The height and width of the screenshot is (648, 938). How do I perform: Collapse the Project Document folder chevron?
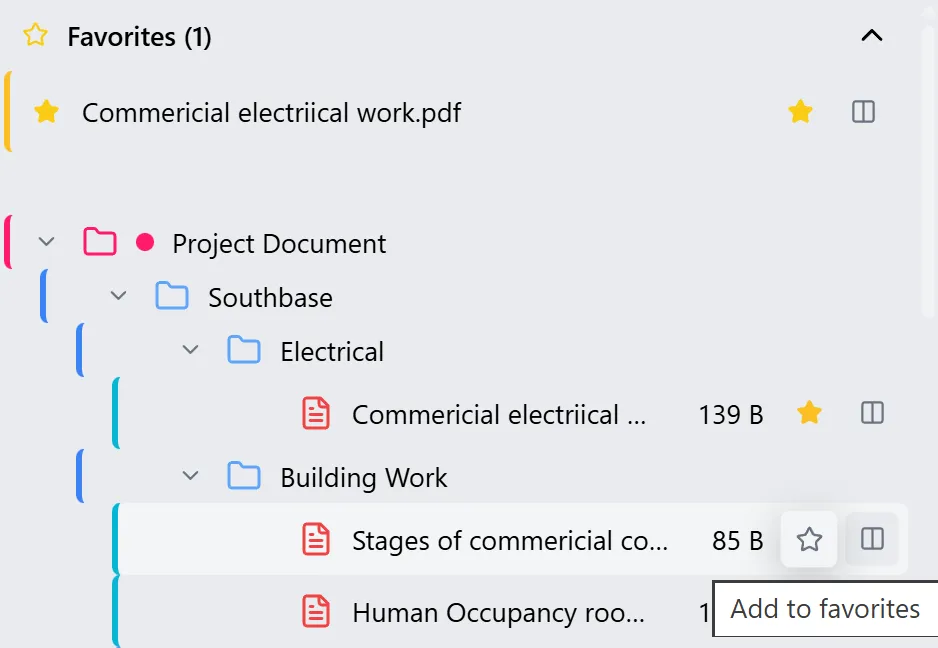[45, 242]
